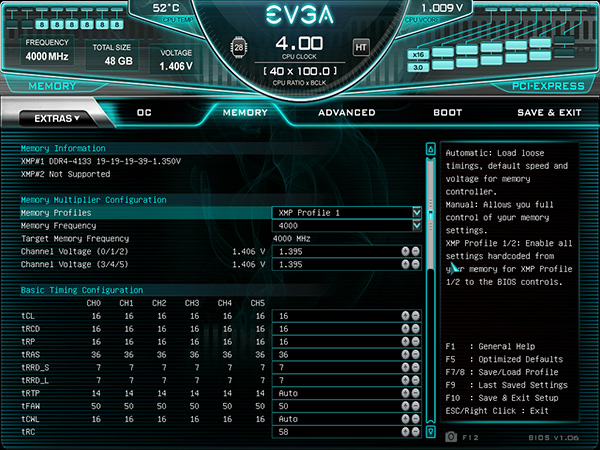
Task: Increase tCL value with plus icon
Action: (406, 316)
